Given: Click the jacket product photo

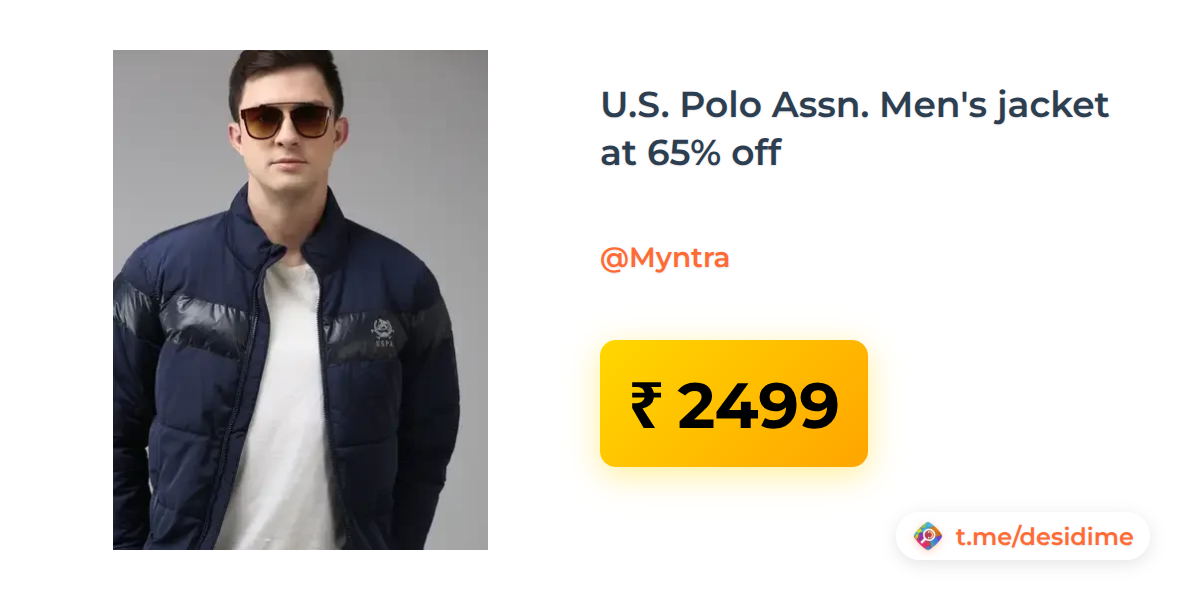Looking at the screenshot, I should 300,300.
